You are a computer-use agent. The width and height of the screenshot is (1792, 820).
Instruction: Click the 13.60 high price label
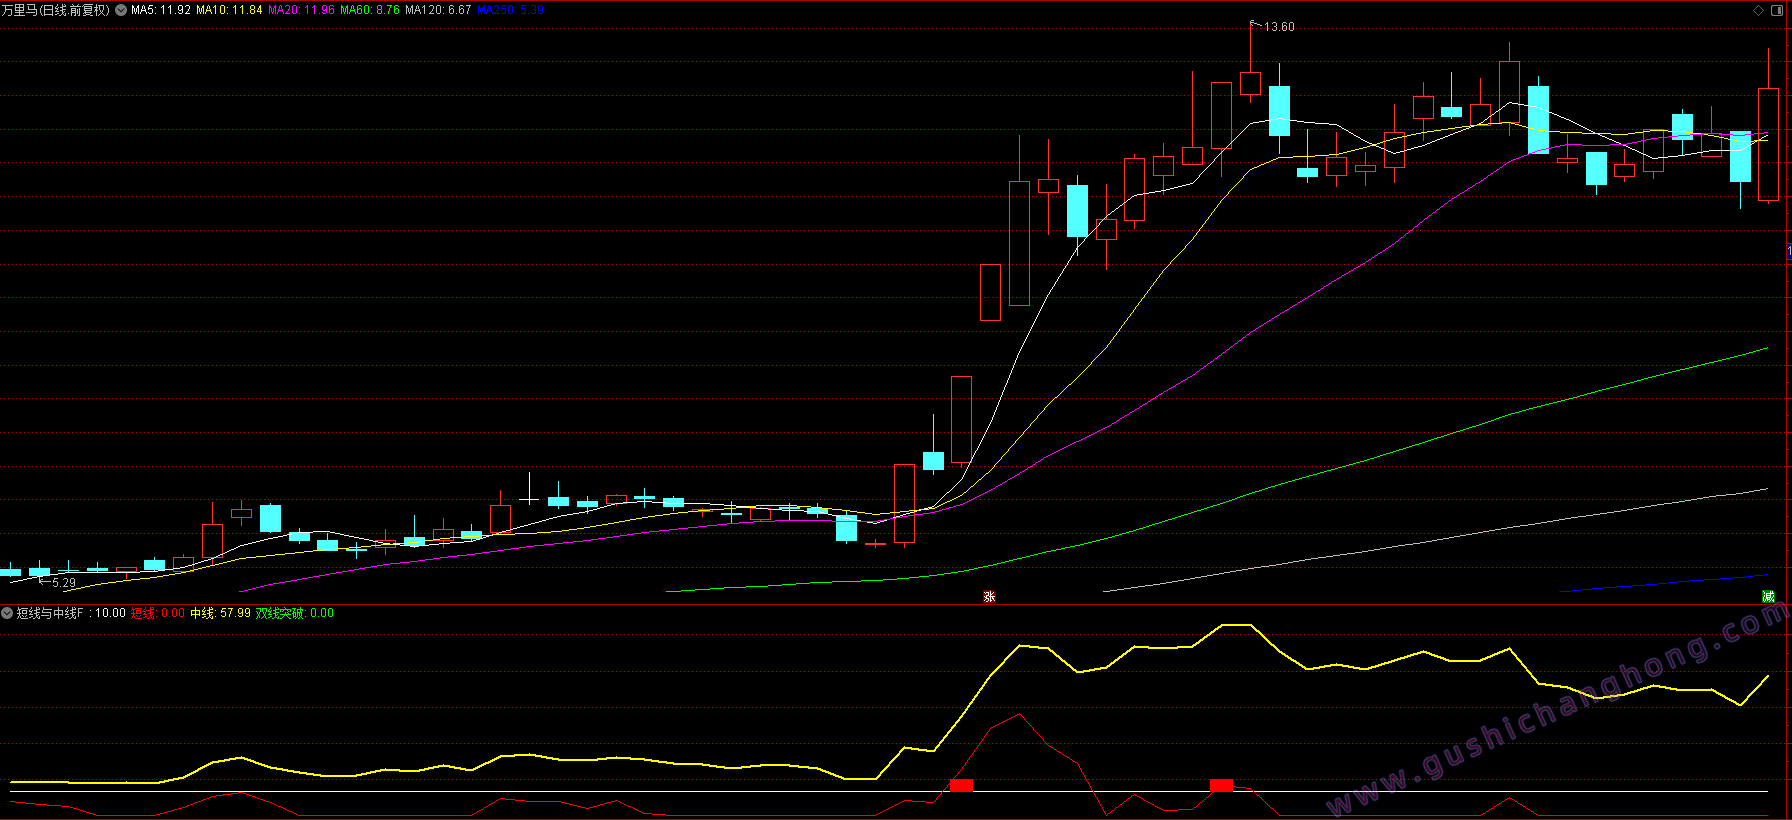pyautogui.click(x=1279, y=27)
